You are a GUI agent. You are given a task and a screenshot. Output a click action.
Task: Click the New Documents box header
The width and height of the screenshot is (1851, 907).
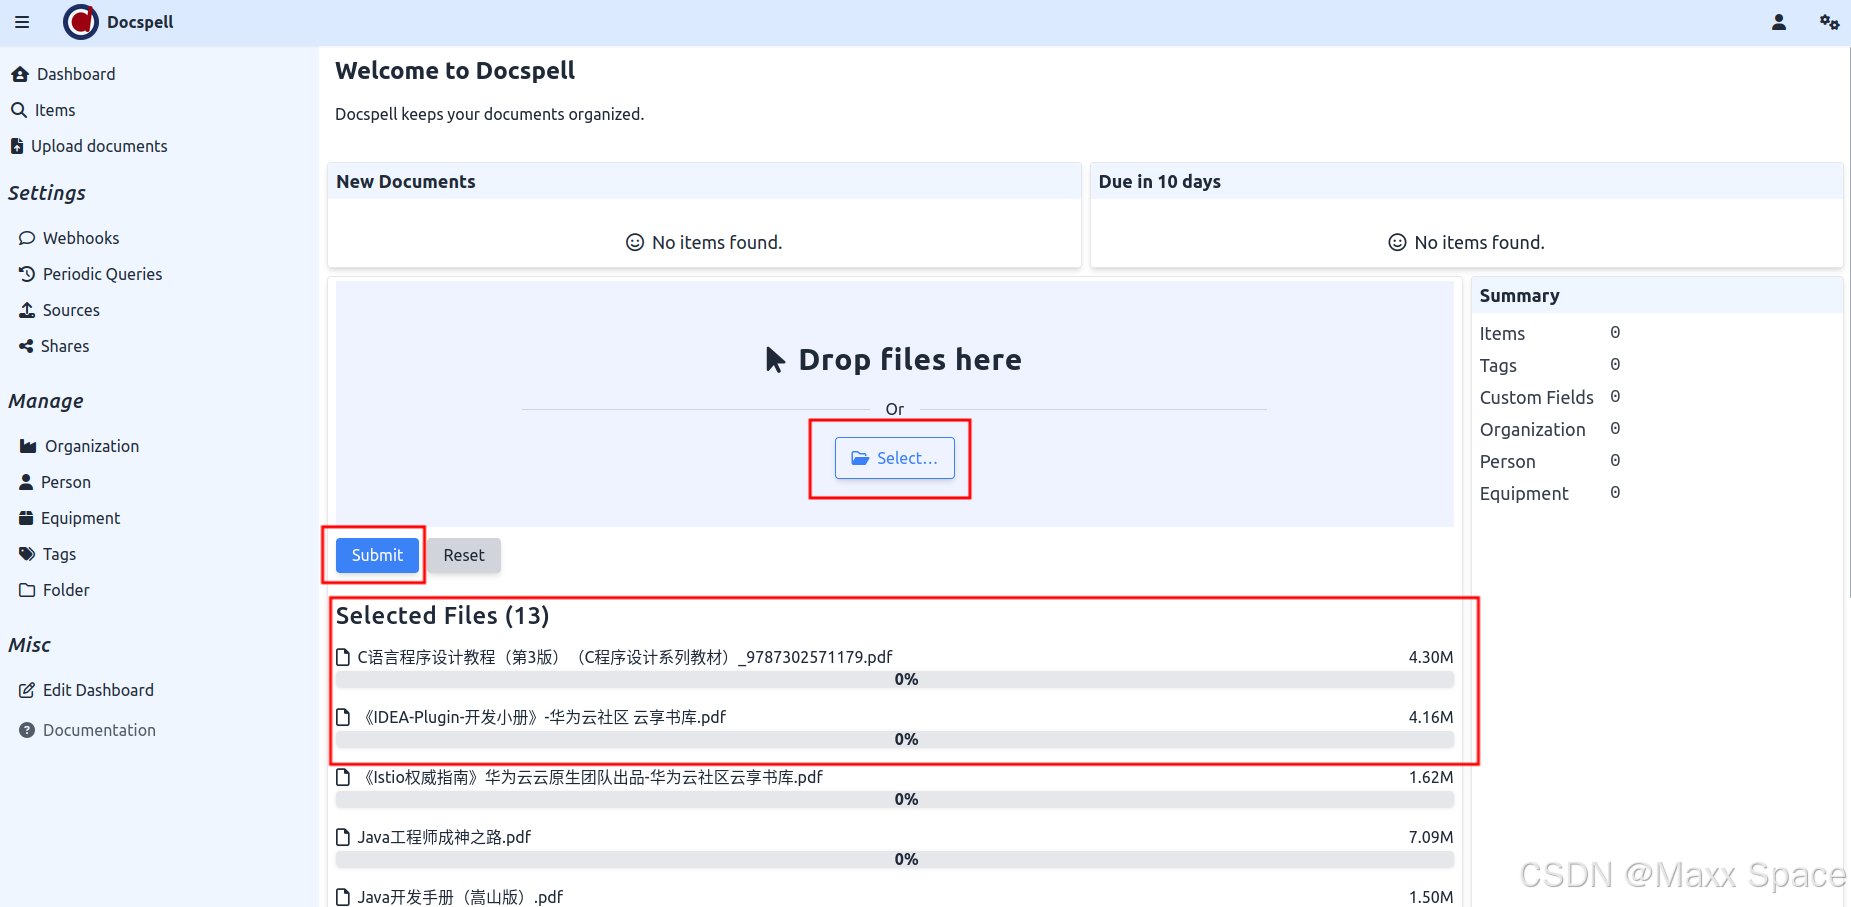704,181
